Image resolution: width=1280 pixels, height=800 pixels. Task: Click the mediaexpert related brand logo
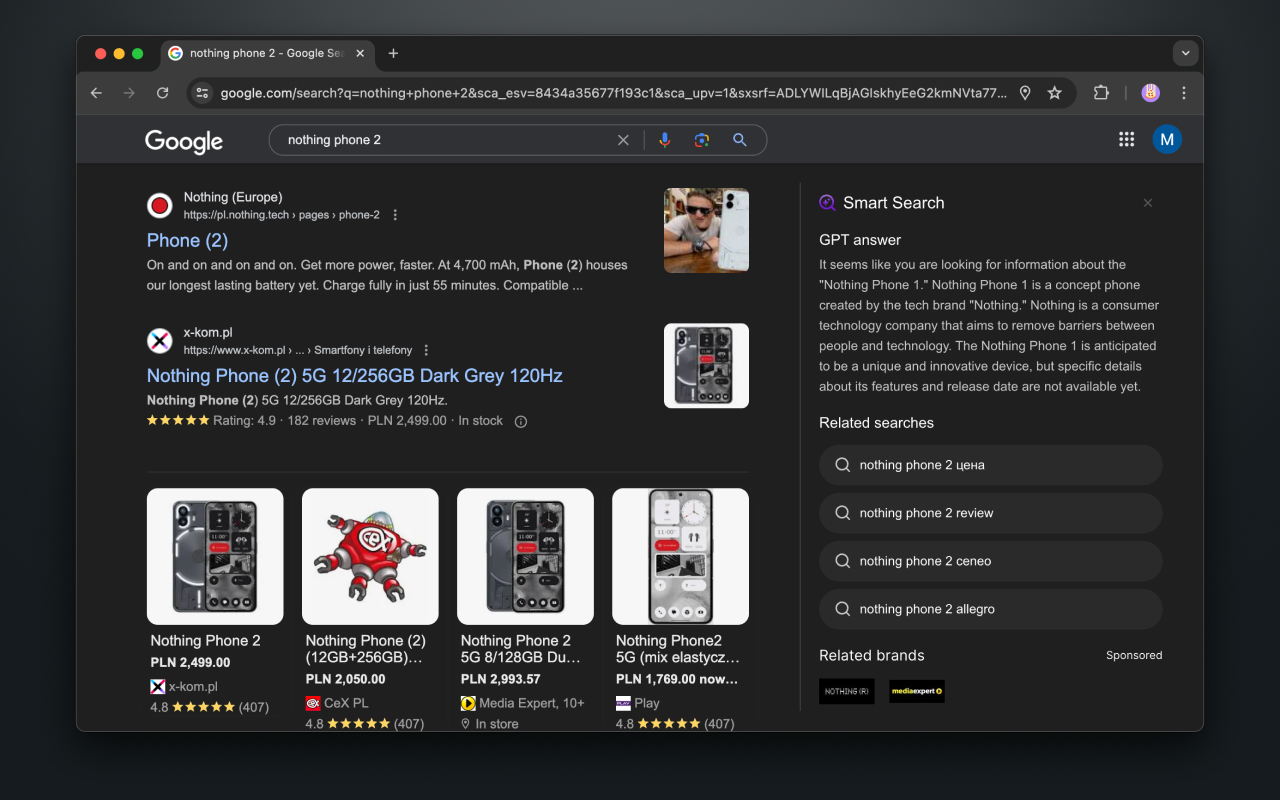click(x=917, y=691)
